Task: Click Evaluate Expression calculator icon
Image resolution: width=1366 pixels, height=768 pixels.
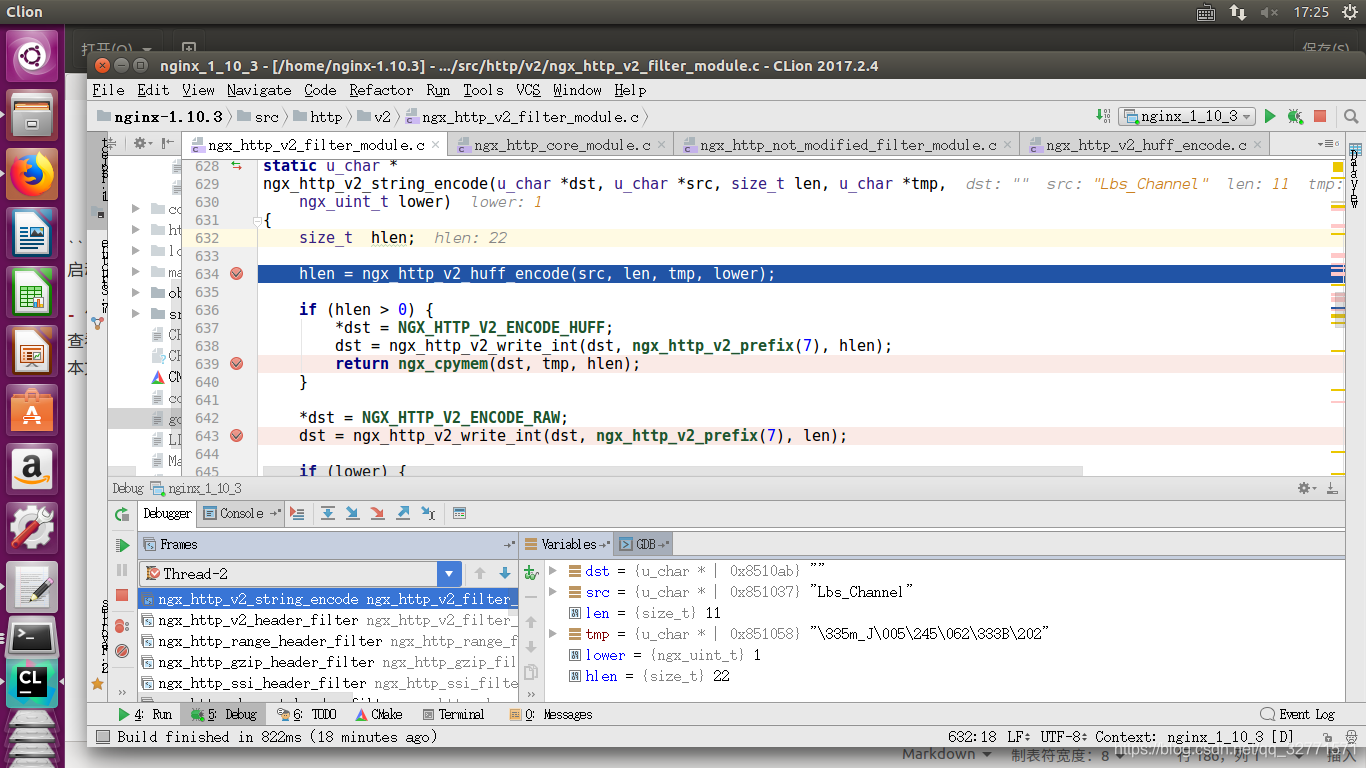Action: [x=459, y=513]
